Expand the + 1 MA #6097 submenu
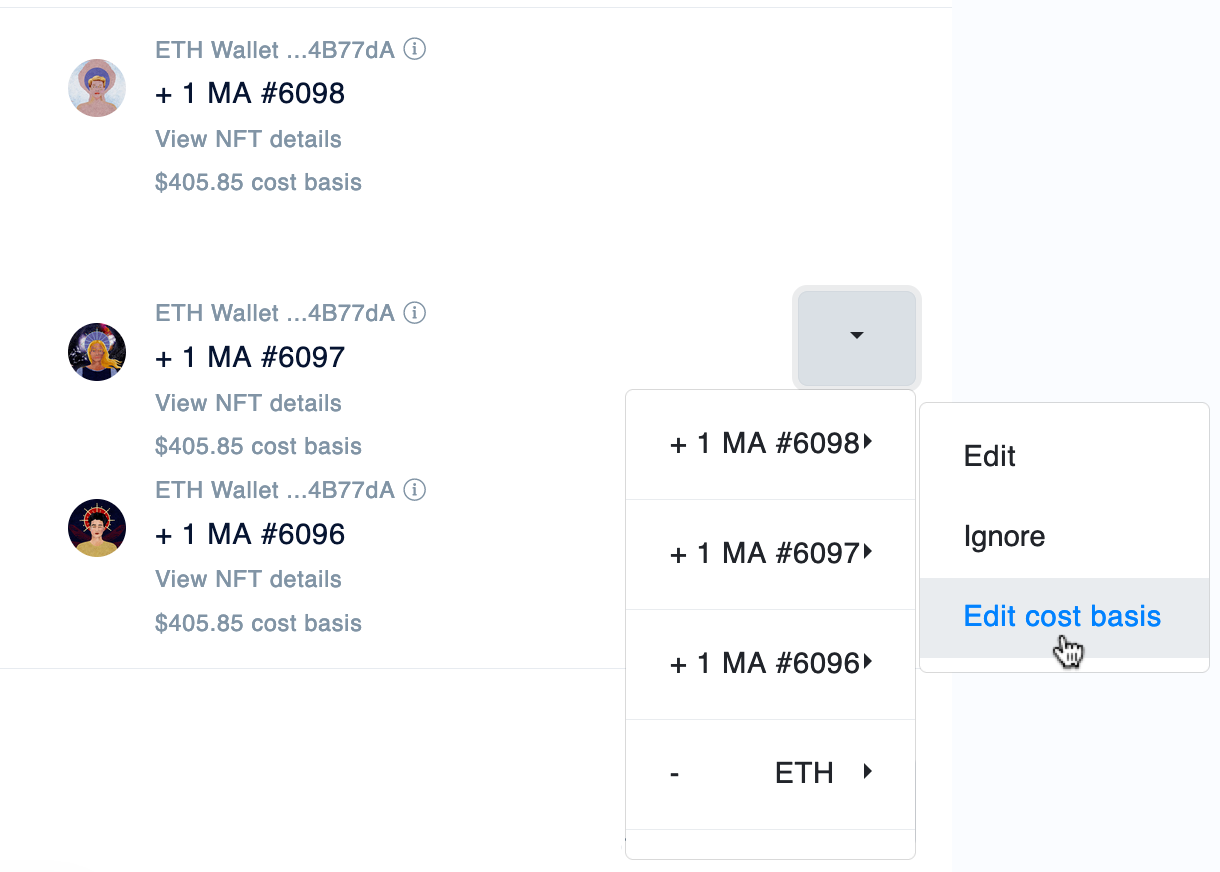The height and width of the screenshot is (872, 1220). pos(770,554)
